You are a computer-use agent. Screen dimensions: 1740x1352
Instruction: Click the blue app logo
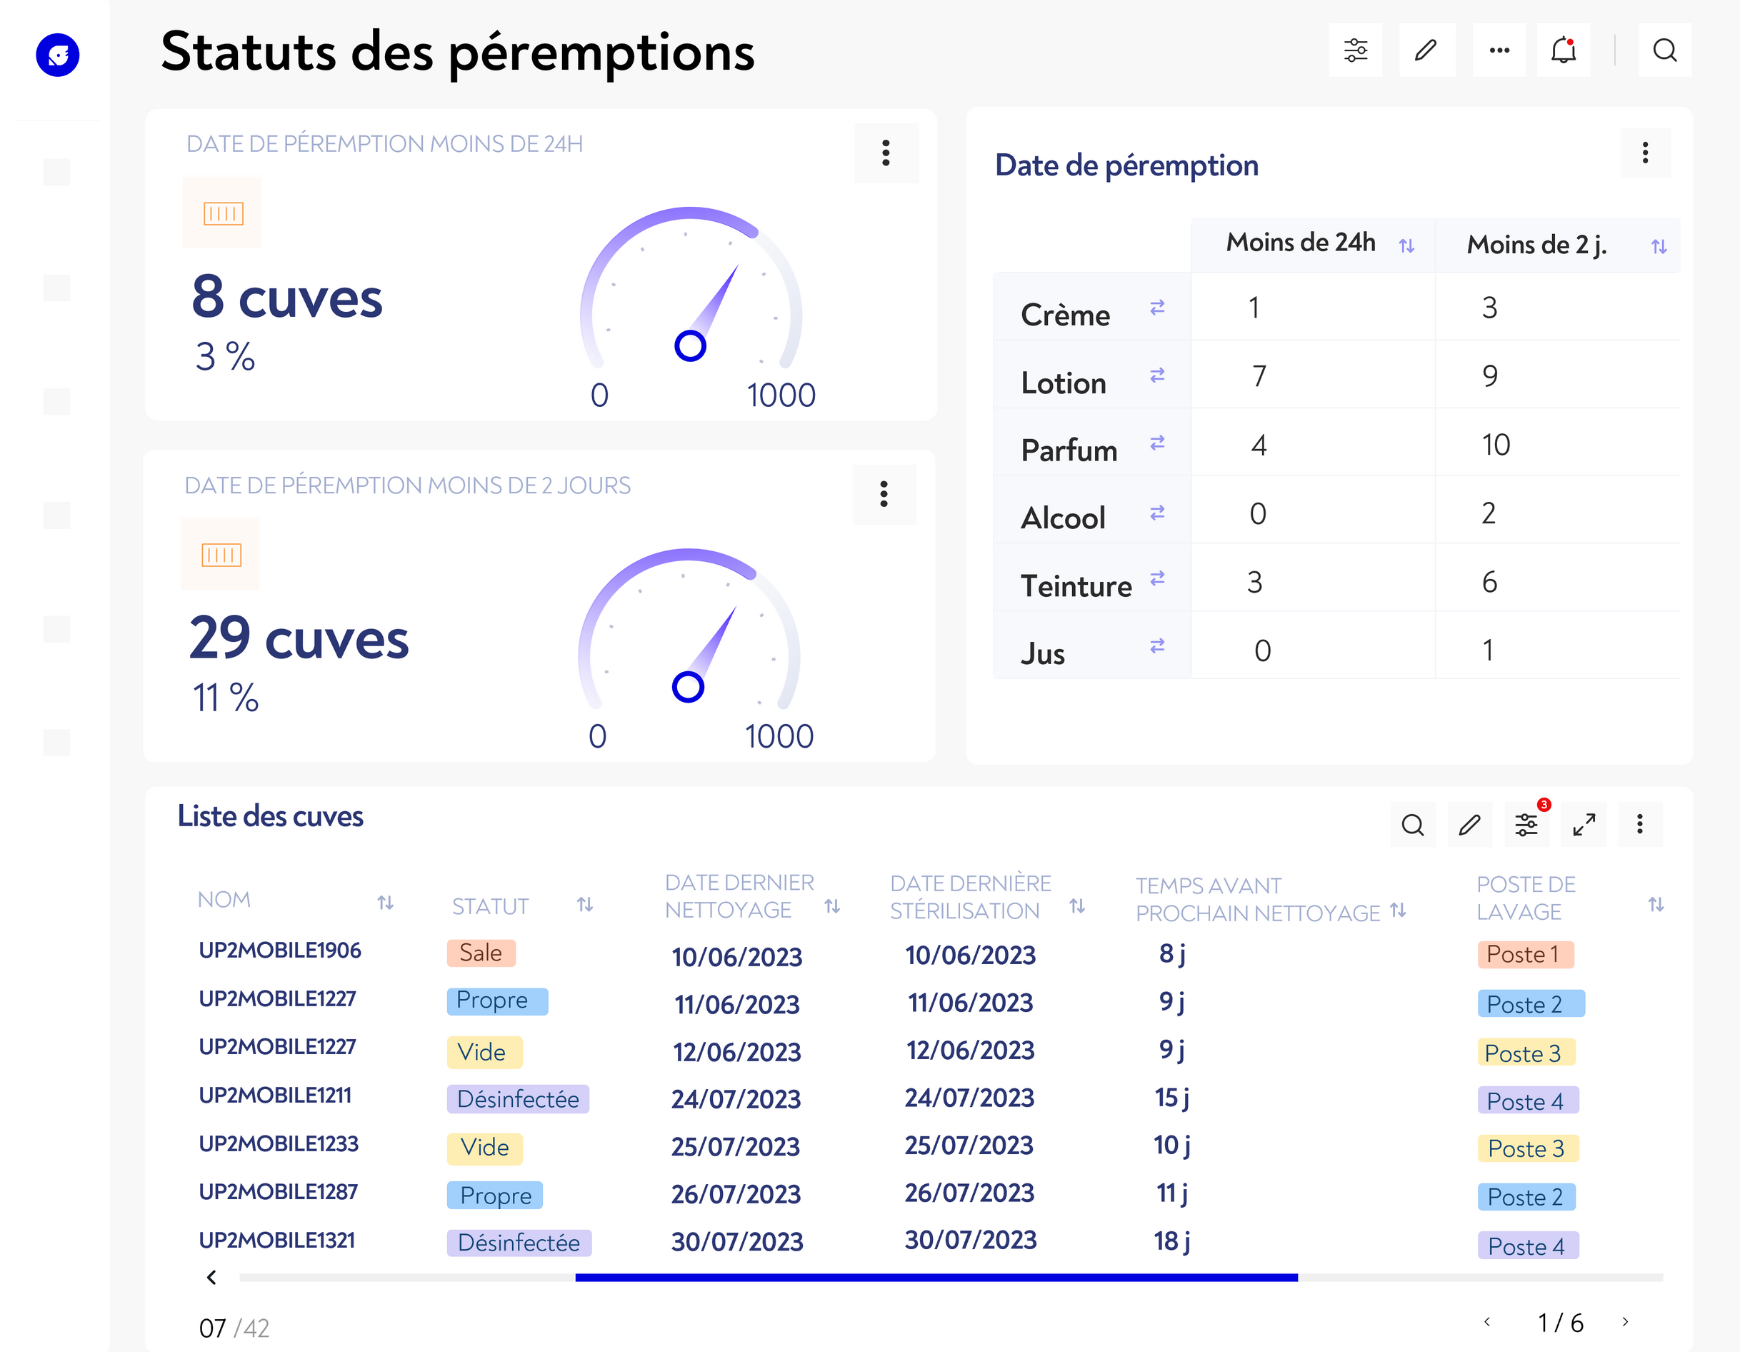point(58,55)
